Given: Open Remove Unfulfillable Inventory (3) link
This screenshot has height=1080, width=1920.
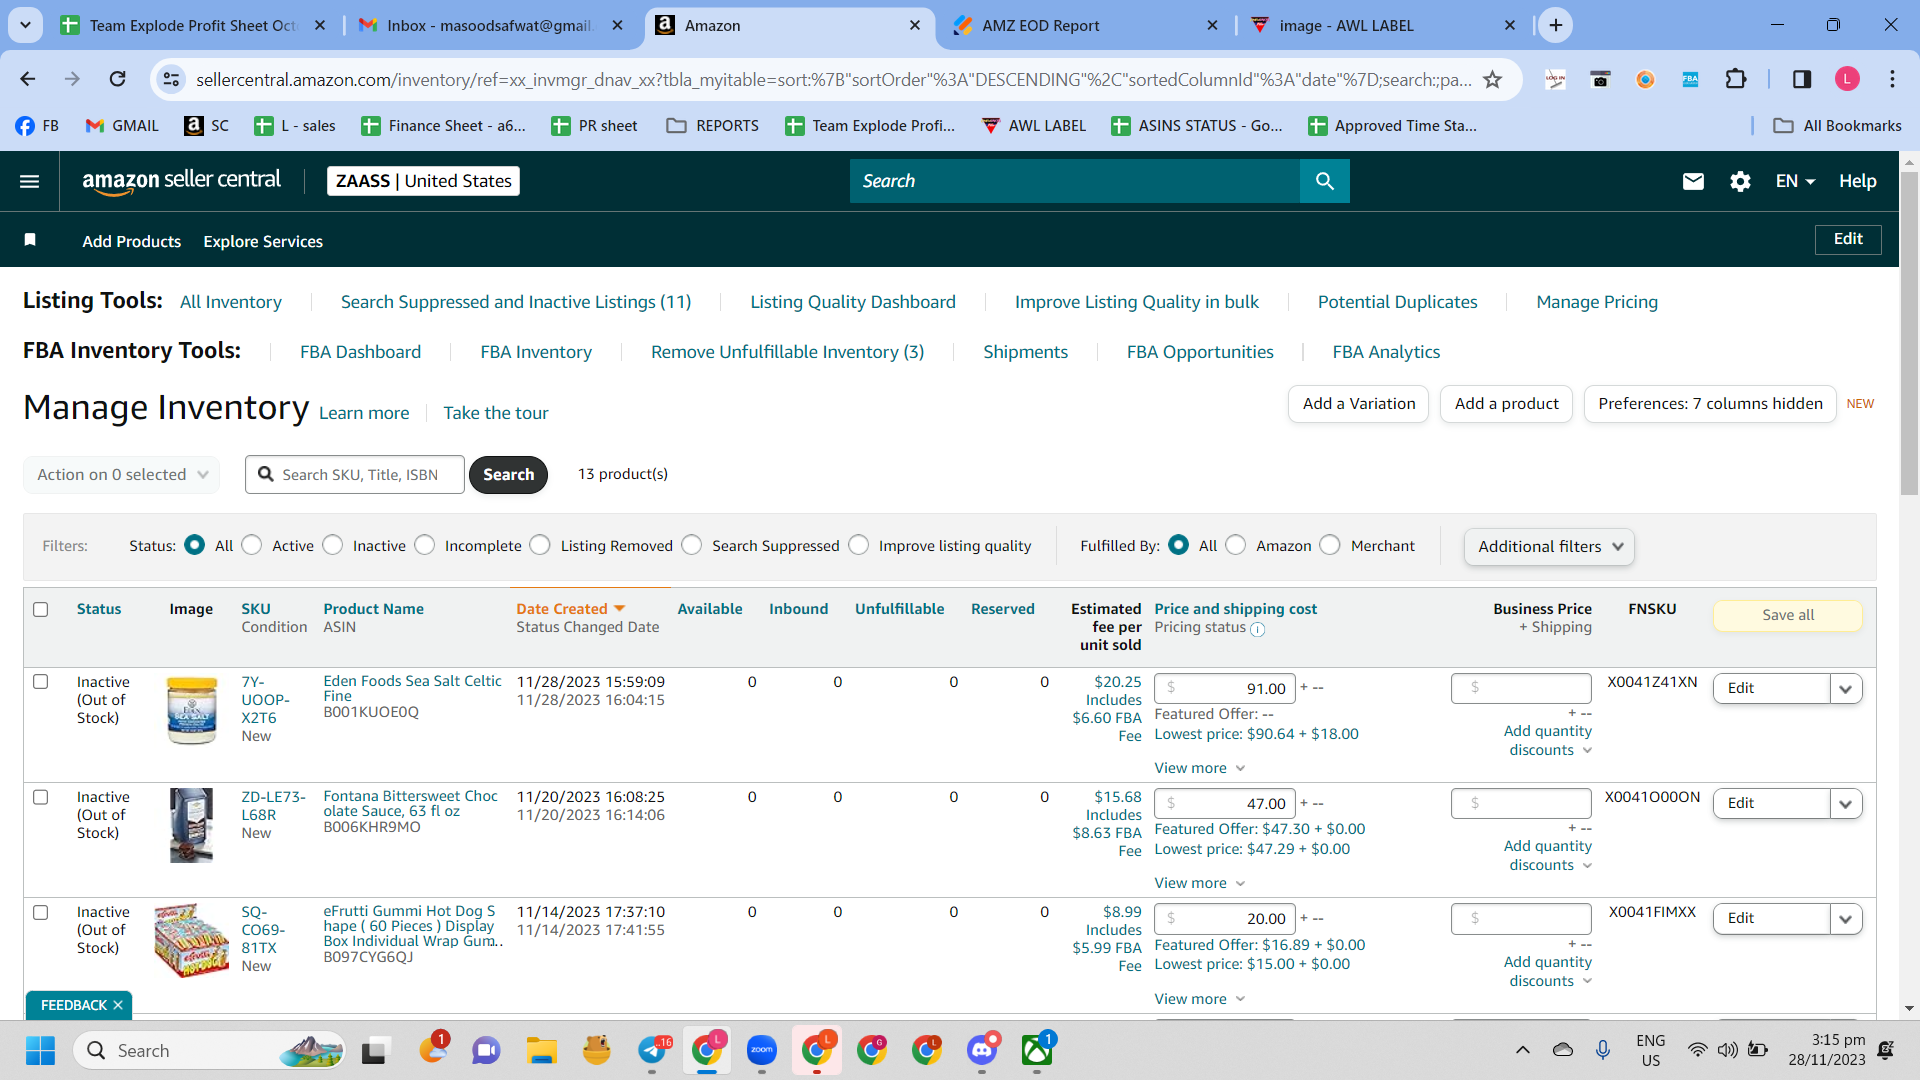Looking at the screenshot, I should click(x=787, y=352).
